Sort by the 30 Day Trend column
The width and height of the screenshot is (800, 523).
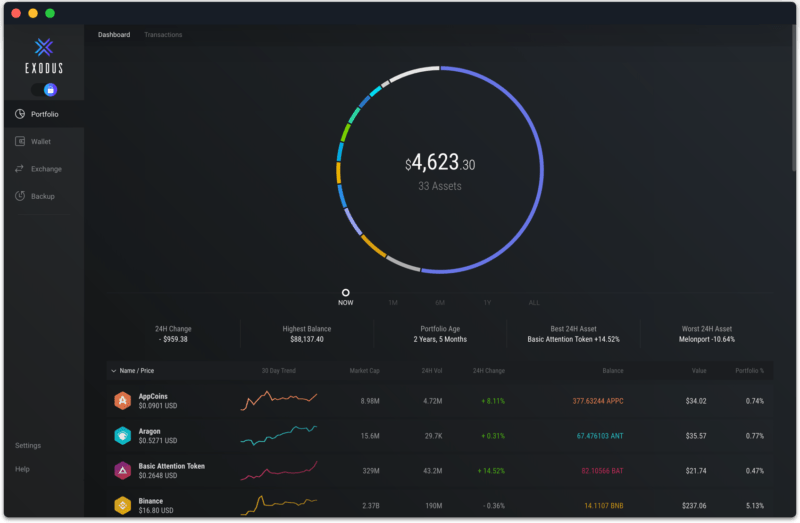pos(279,371)
